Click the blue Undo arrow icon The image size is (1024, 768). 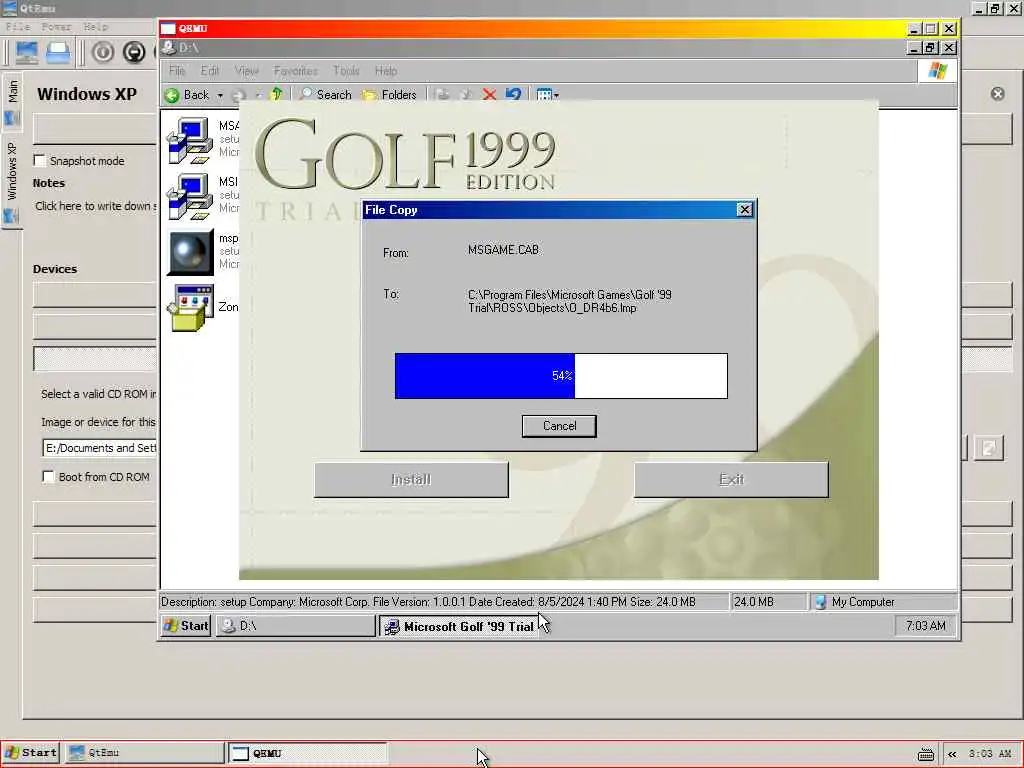(513, 95)
